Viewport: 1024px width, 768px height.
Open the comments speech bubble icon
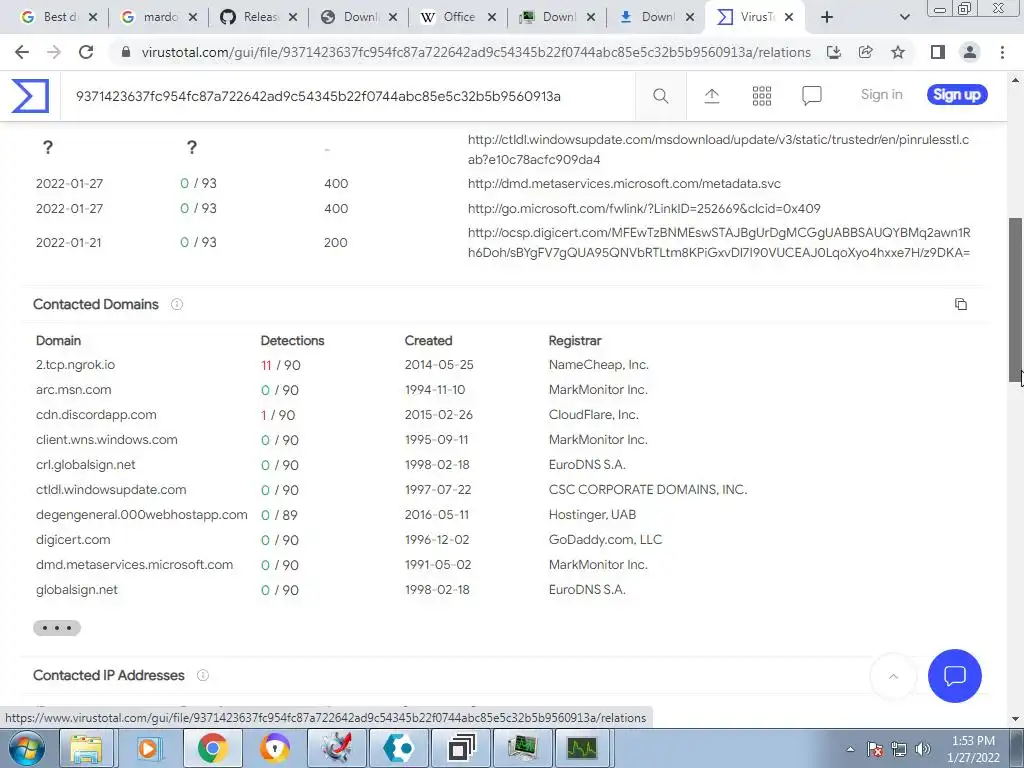click(811, 96)
